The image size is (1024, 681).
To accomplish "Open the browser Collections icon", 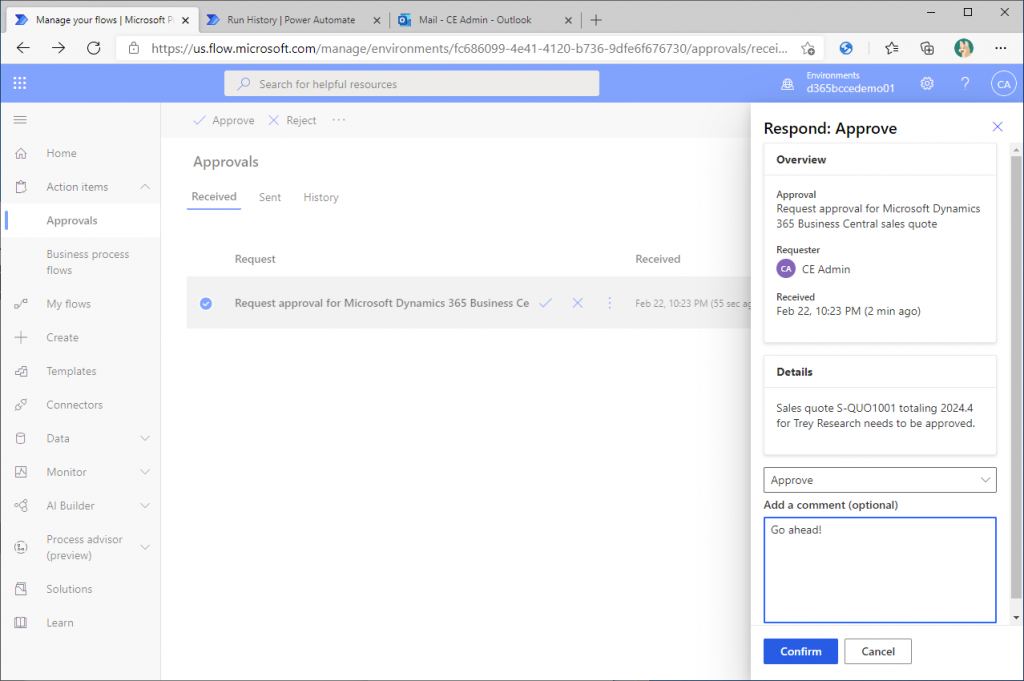I will point(927,48).
